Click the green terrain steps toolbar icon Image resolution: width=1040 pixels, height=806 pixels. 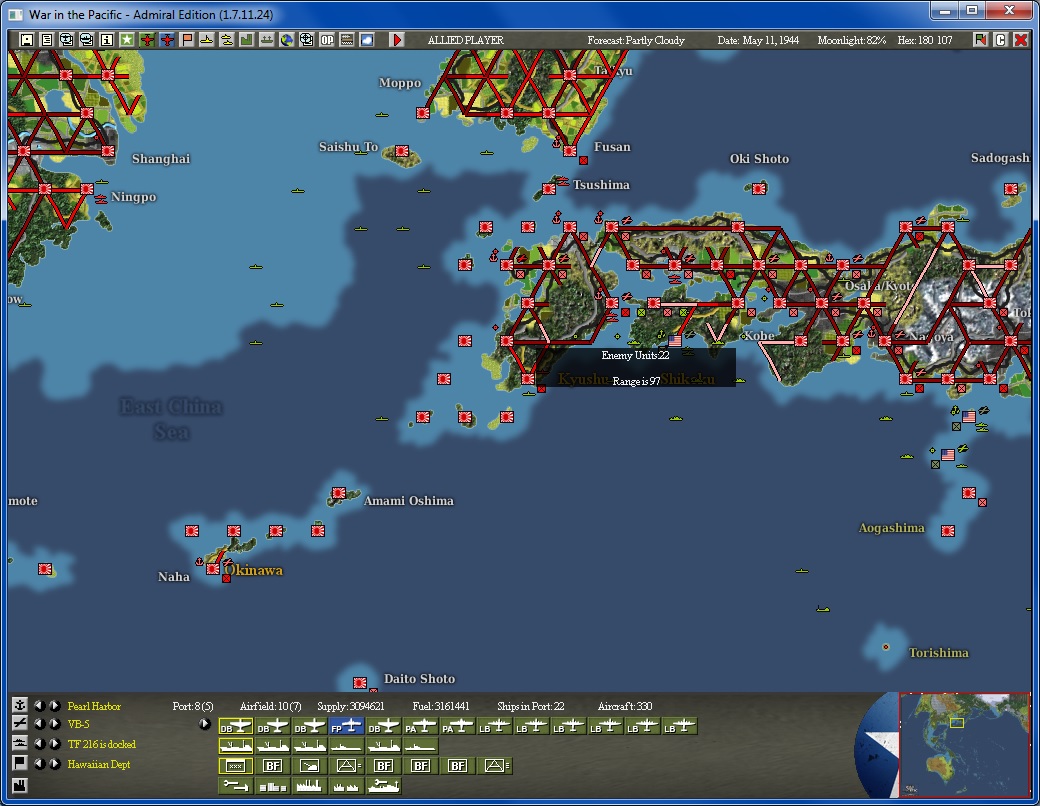click(246, 40)
